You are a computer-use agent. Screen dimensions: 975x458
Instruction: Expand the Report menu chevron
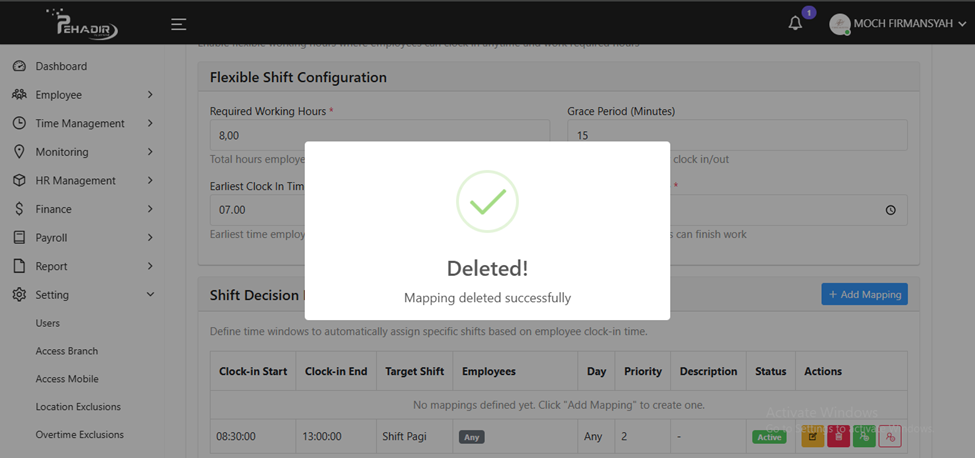[x=150, y=266]
